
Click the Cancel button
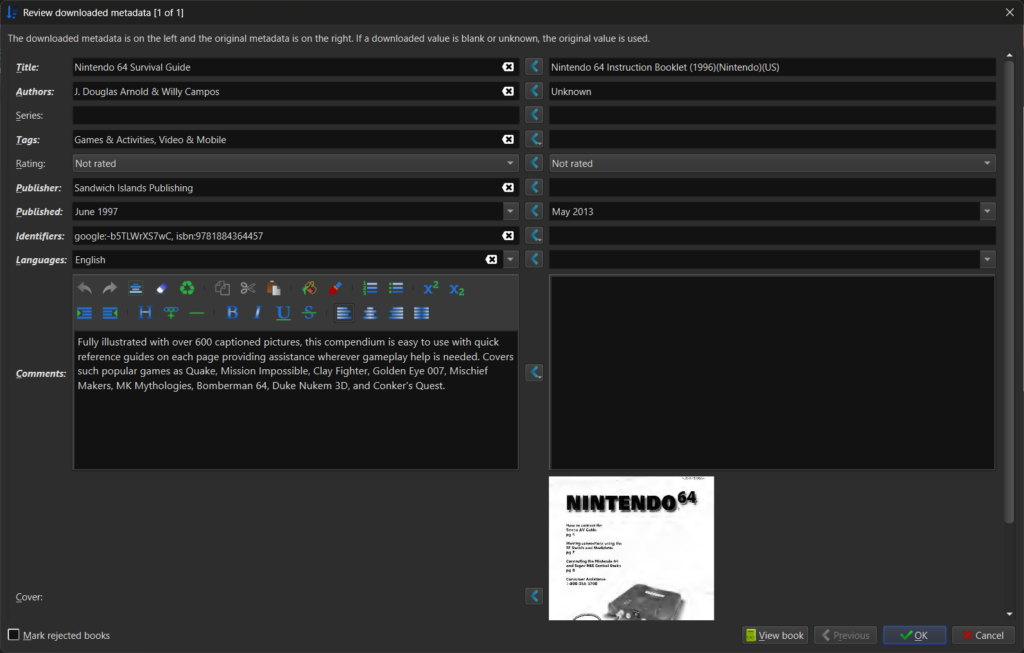click(x=983, y=635)
